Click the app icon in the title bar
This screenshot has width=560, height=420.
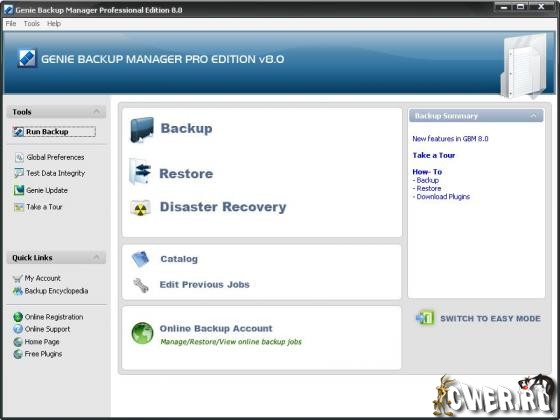(x=8, y=10)
